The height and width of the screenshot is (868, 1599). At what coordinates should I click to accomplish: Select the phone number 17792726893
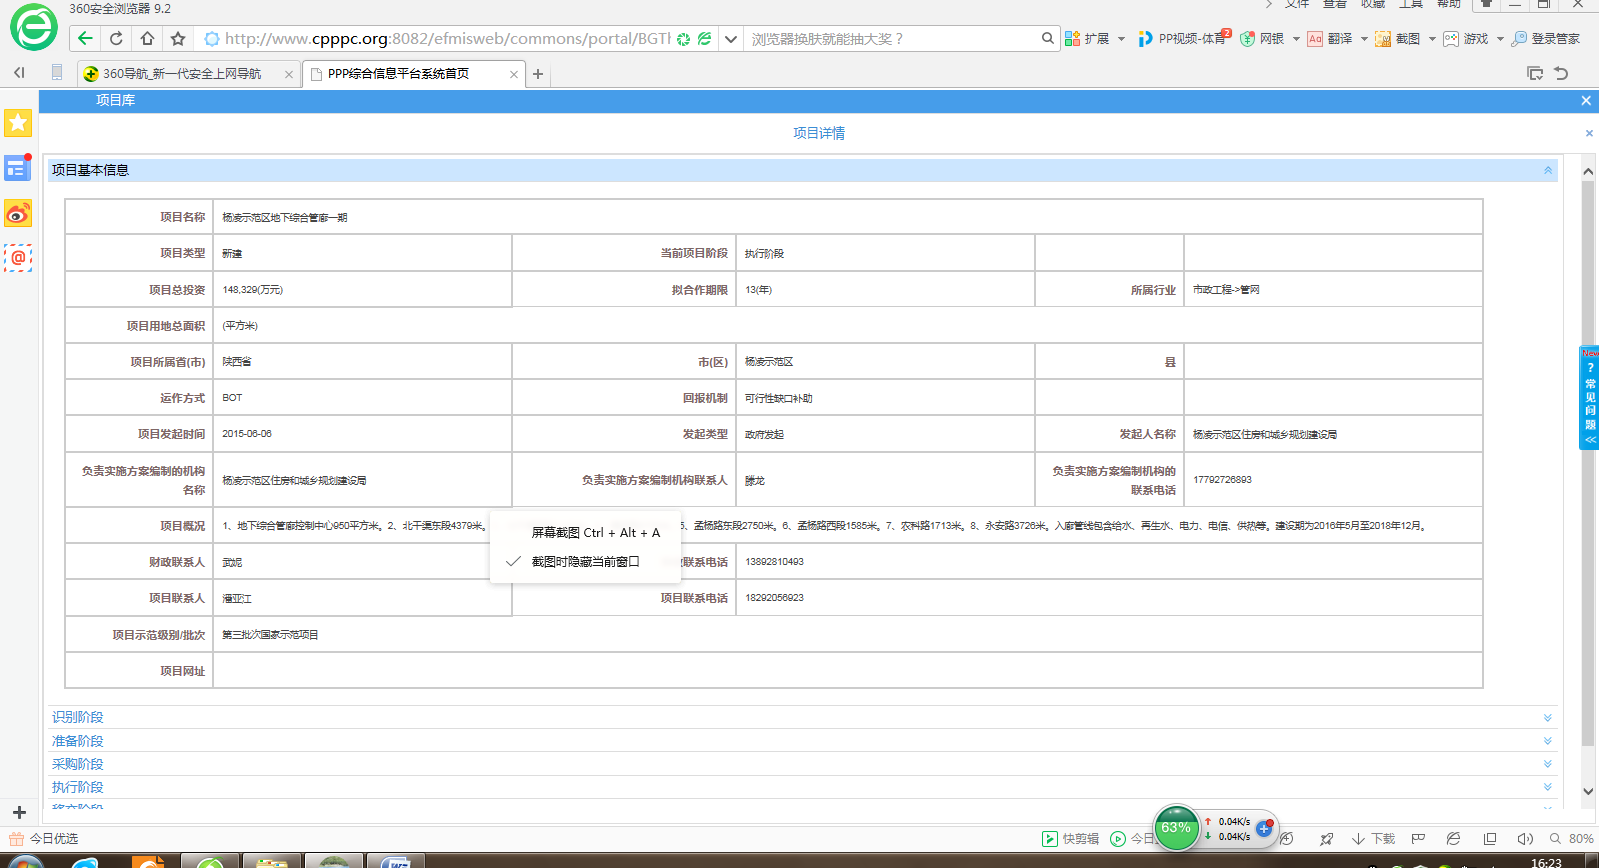(1222, 480)
